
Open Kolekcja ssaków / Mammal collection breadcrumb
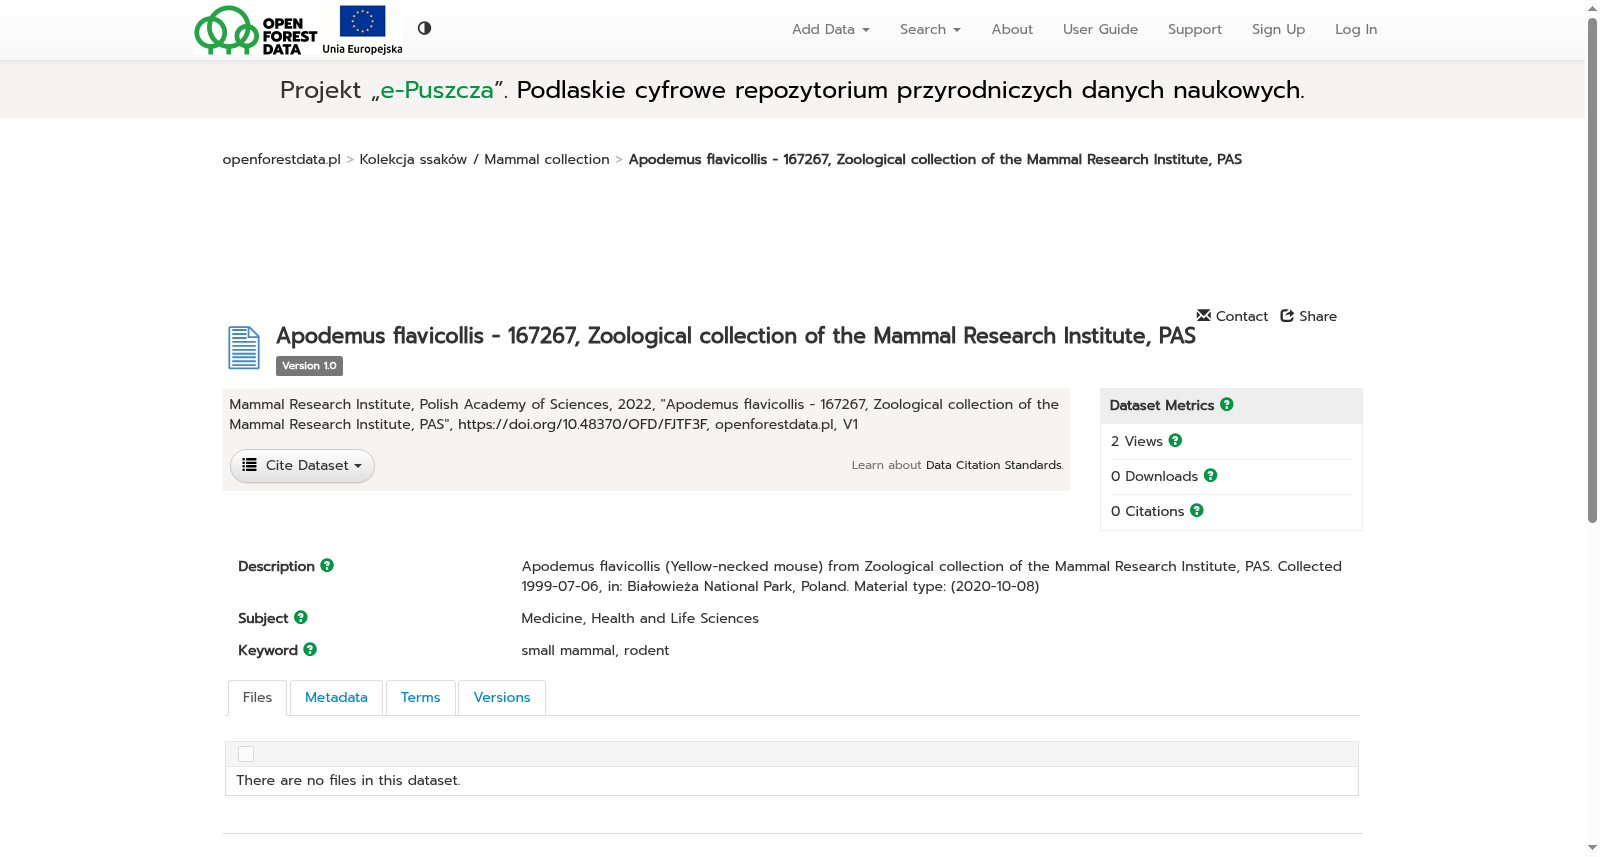[x=484, y=160]
